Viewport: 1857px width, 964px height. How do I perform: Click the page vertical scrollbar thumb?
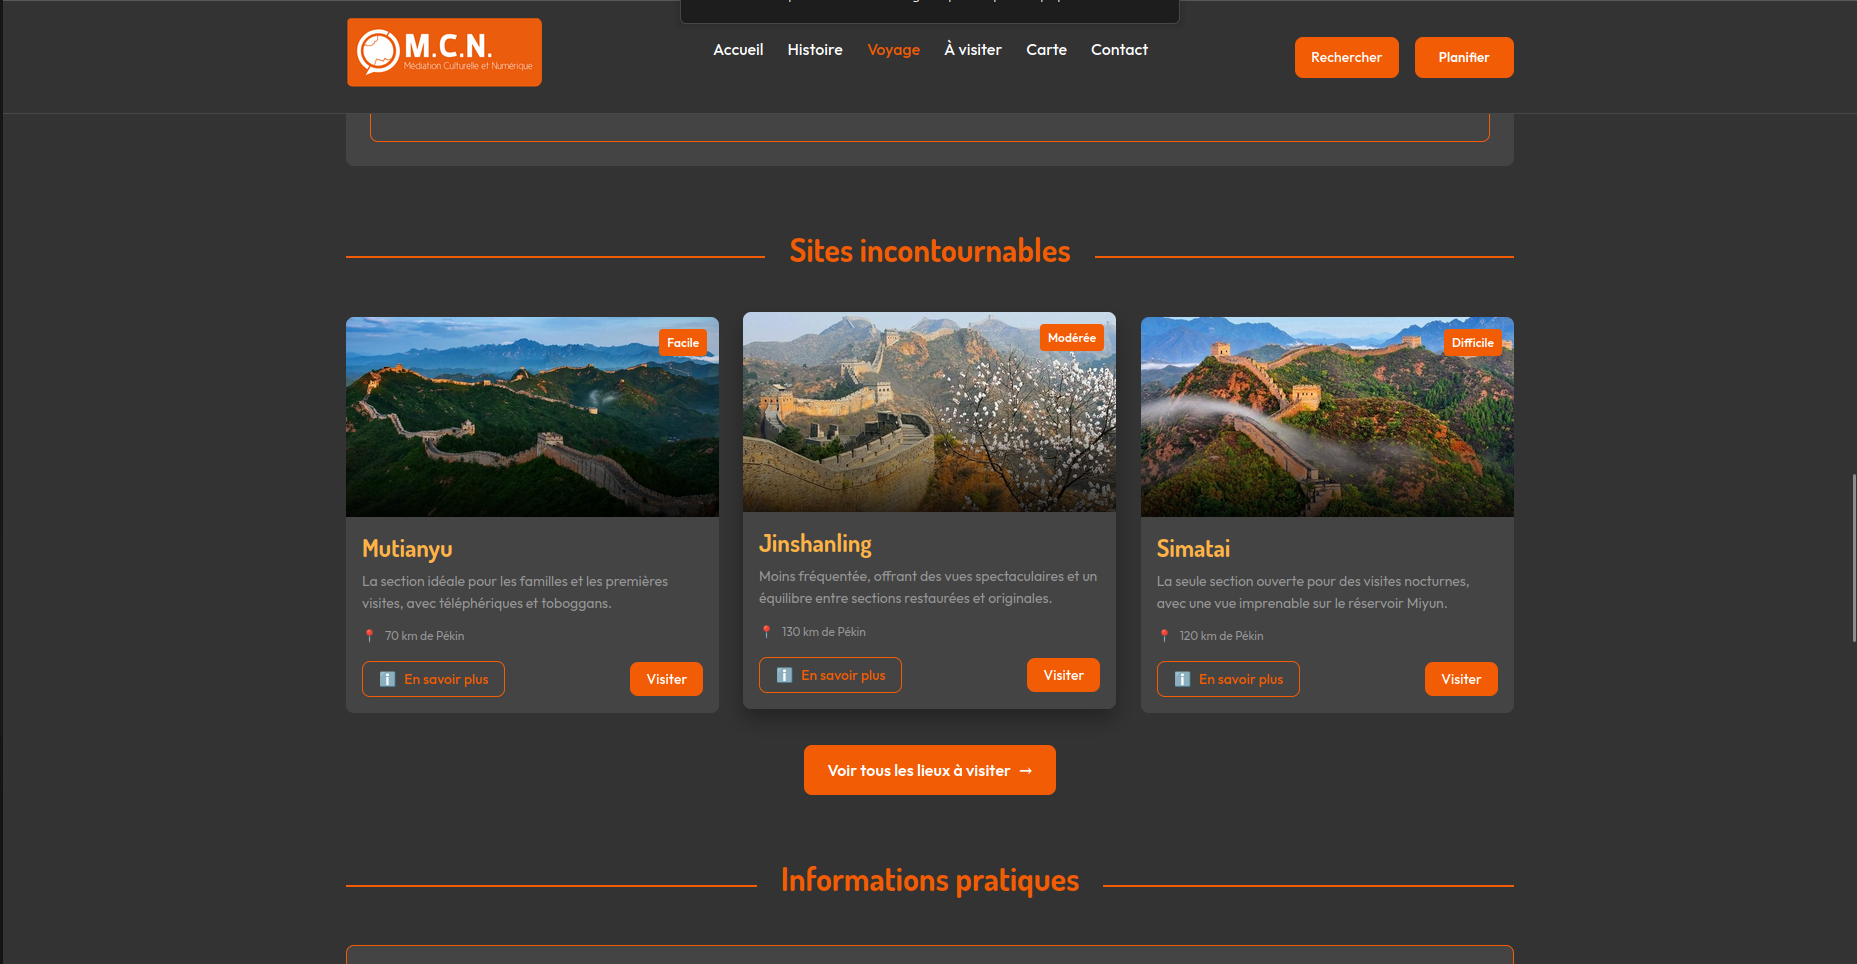pos(1853,558)
